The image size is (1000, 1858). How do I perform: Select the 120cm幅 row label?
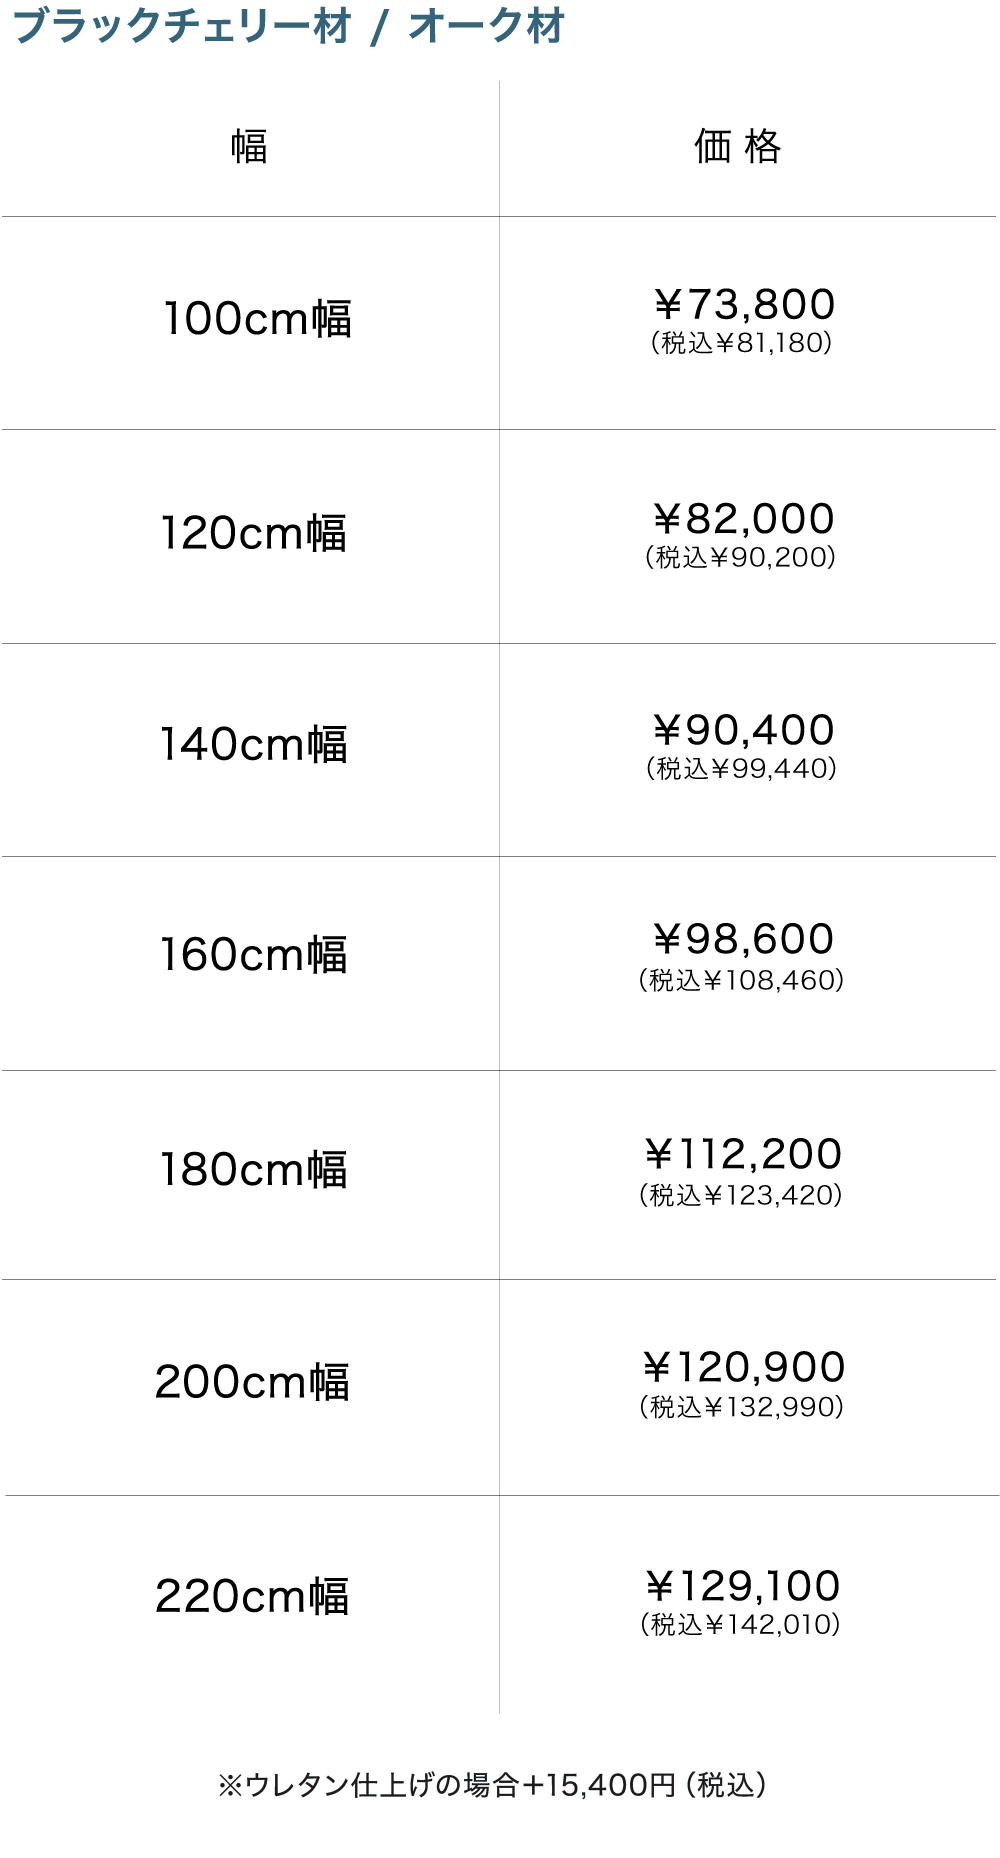pyautogui.click(x=254, y=533)
